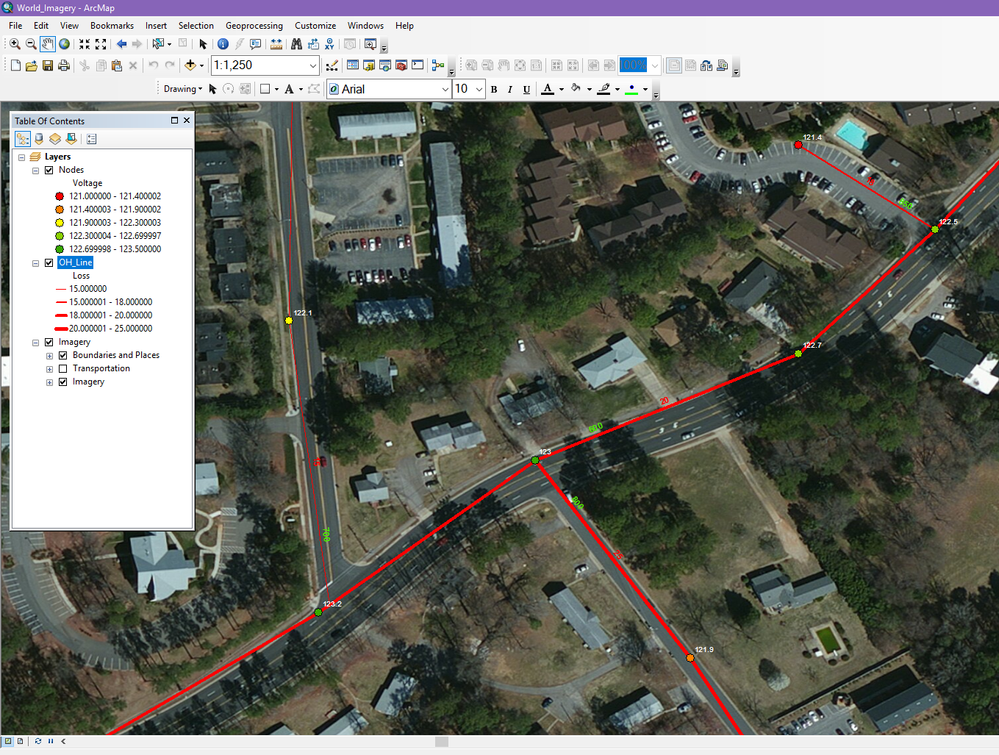Open the map scale dropdown

click(313, 66)
